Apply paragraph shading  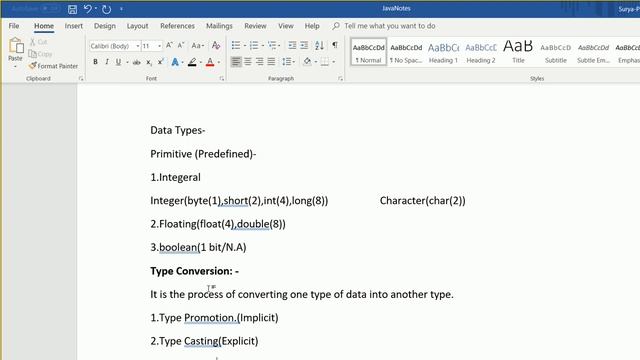point(307,62)
